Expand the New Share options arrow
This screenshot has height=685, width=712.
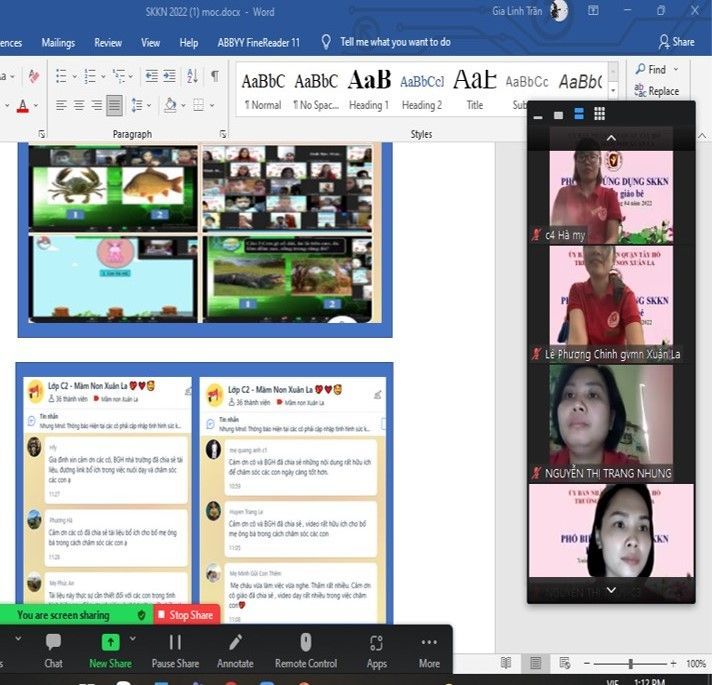[132, 638]
